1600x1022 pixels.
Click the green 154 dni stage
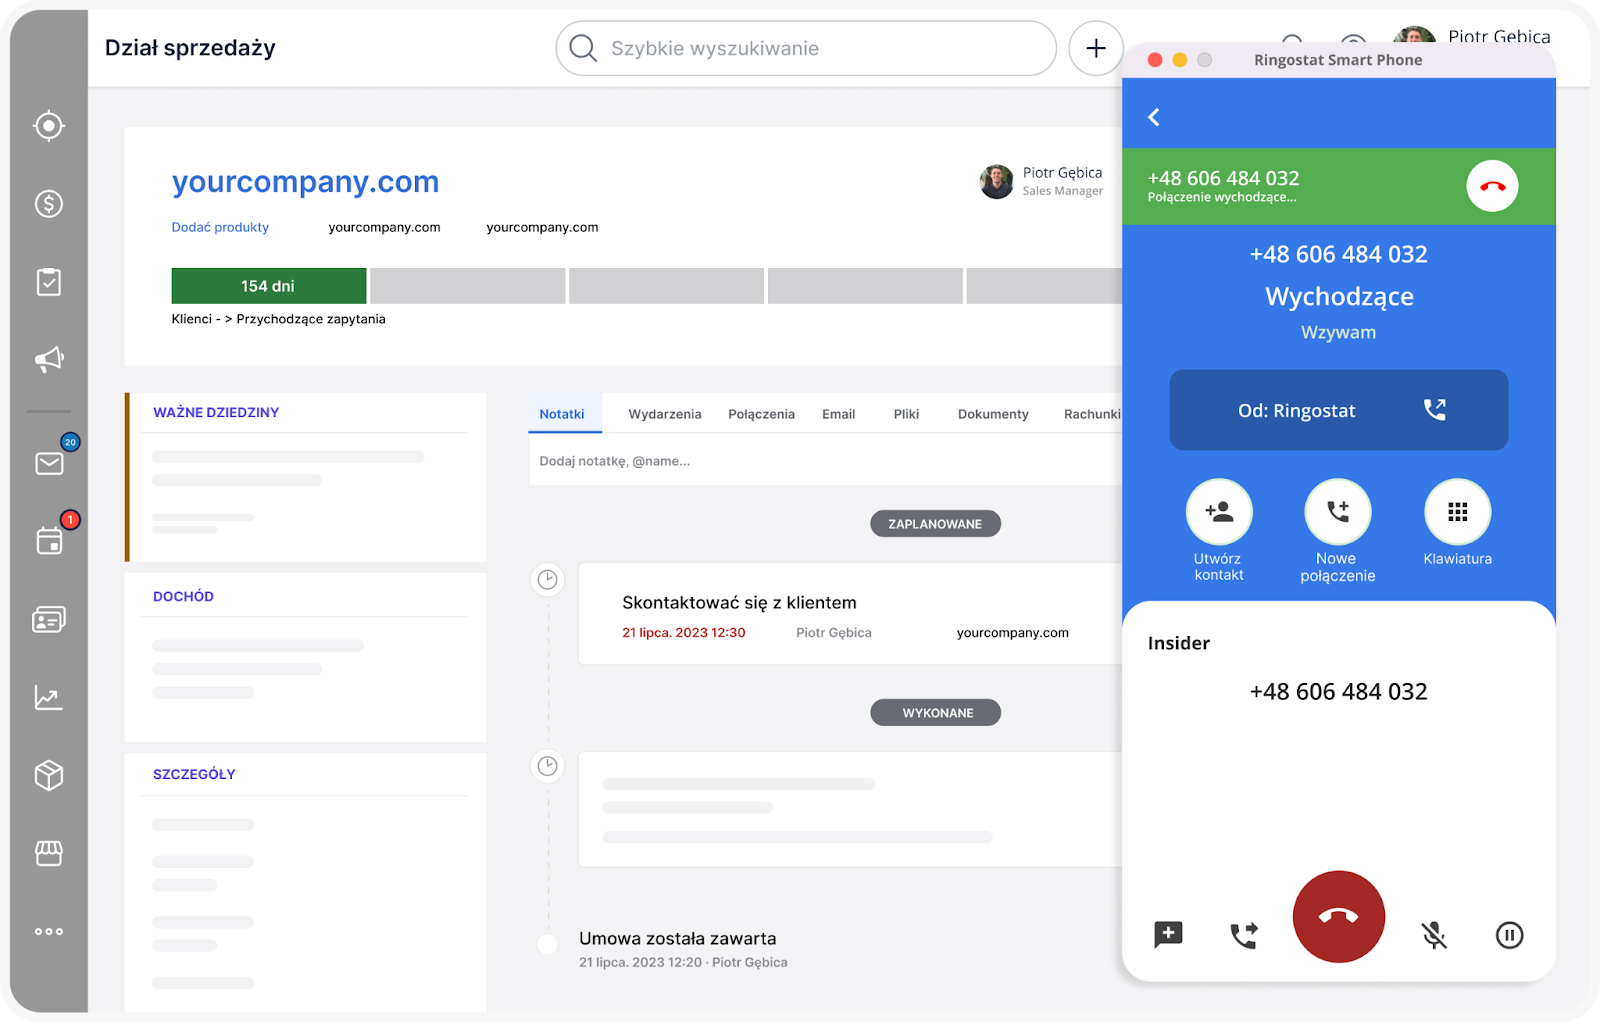pos(269,286)
